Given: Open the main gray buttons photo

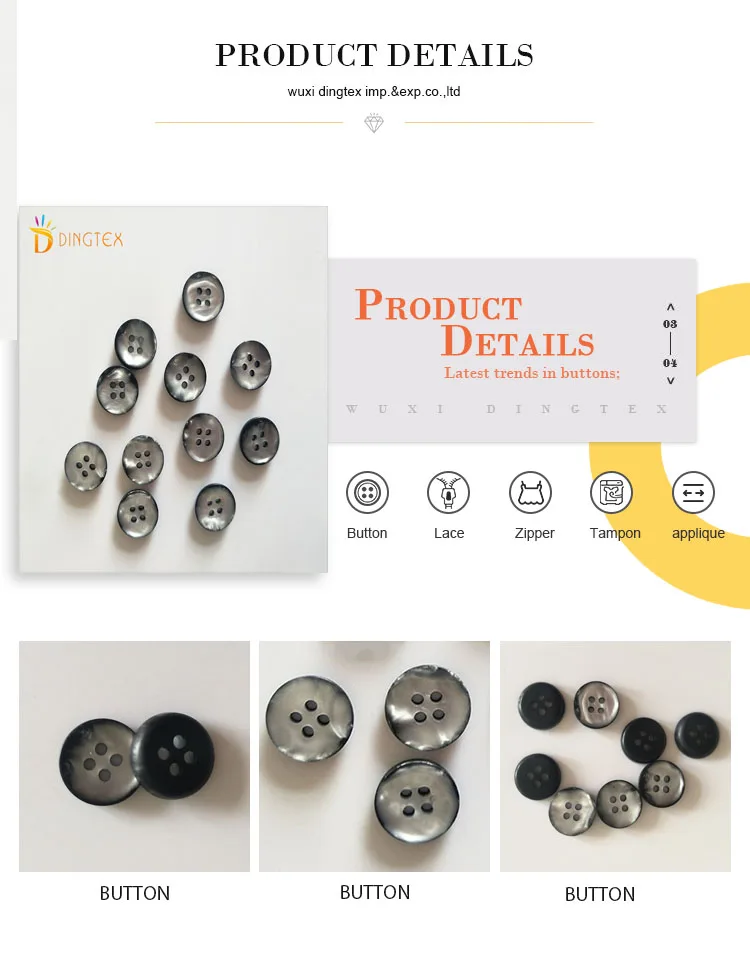Looking at the screenshot, I should pyautogui.click(x=173, y=389).
